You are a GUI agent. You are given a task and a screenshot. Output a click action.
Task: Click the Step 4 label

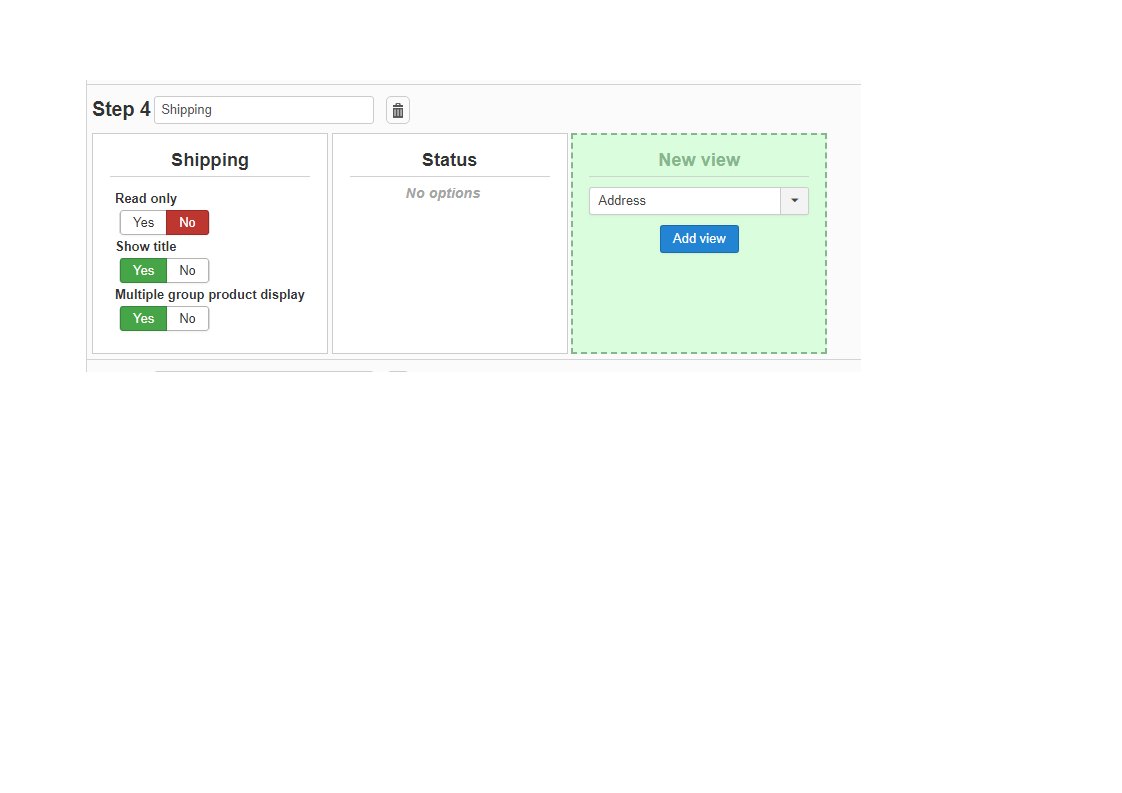(121, 109)
